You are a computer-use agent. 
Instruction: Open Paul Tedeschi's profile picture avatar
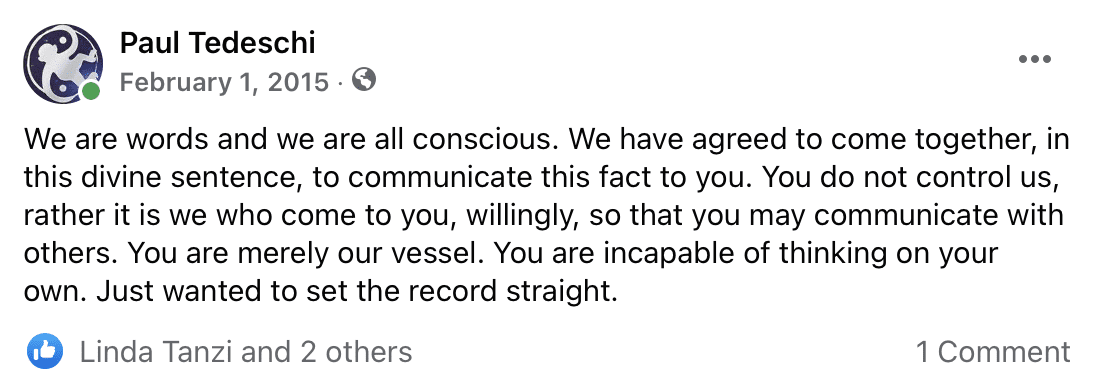tap(62, 63)
